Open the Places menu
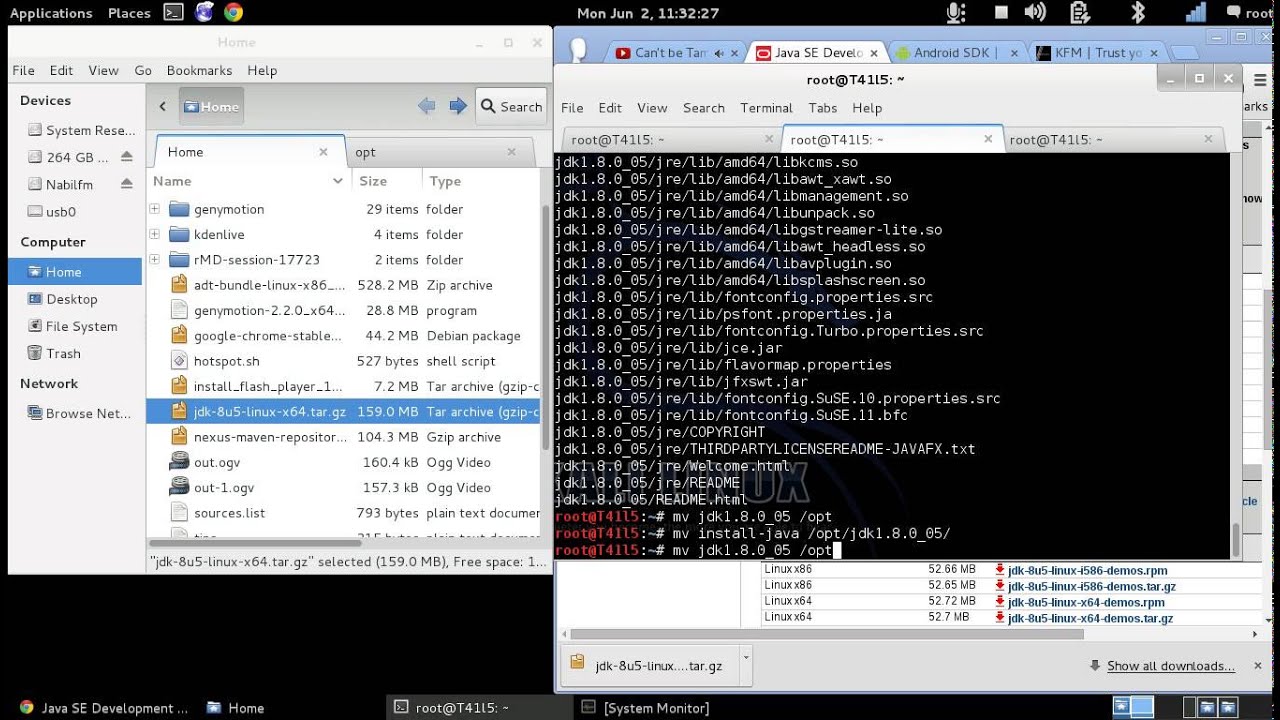The width and height of the screenshot is (1280, 720). 129,13
